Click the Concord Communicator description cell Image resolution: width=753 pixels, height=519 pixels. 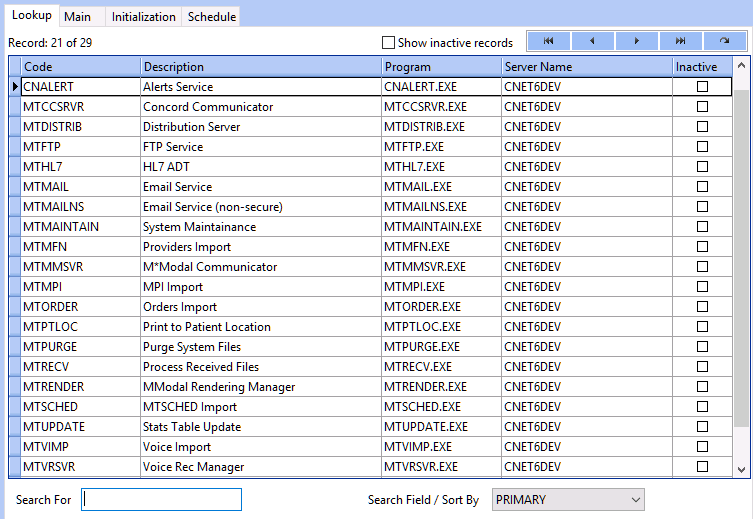click(x=261, y=107)
